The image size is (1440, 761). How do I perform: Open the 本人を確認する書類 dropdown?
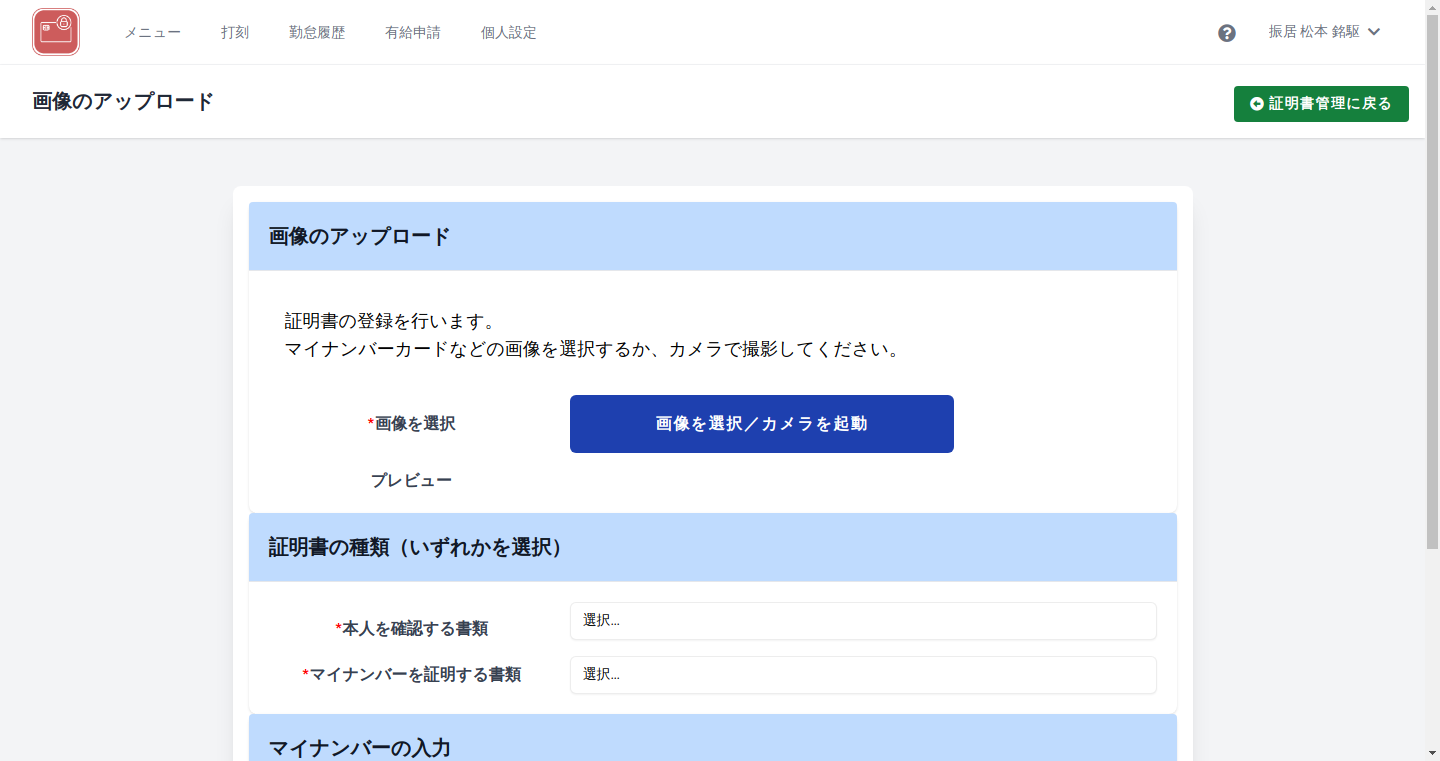click(x=863, y=621)
